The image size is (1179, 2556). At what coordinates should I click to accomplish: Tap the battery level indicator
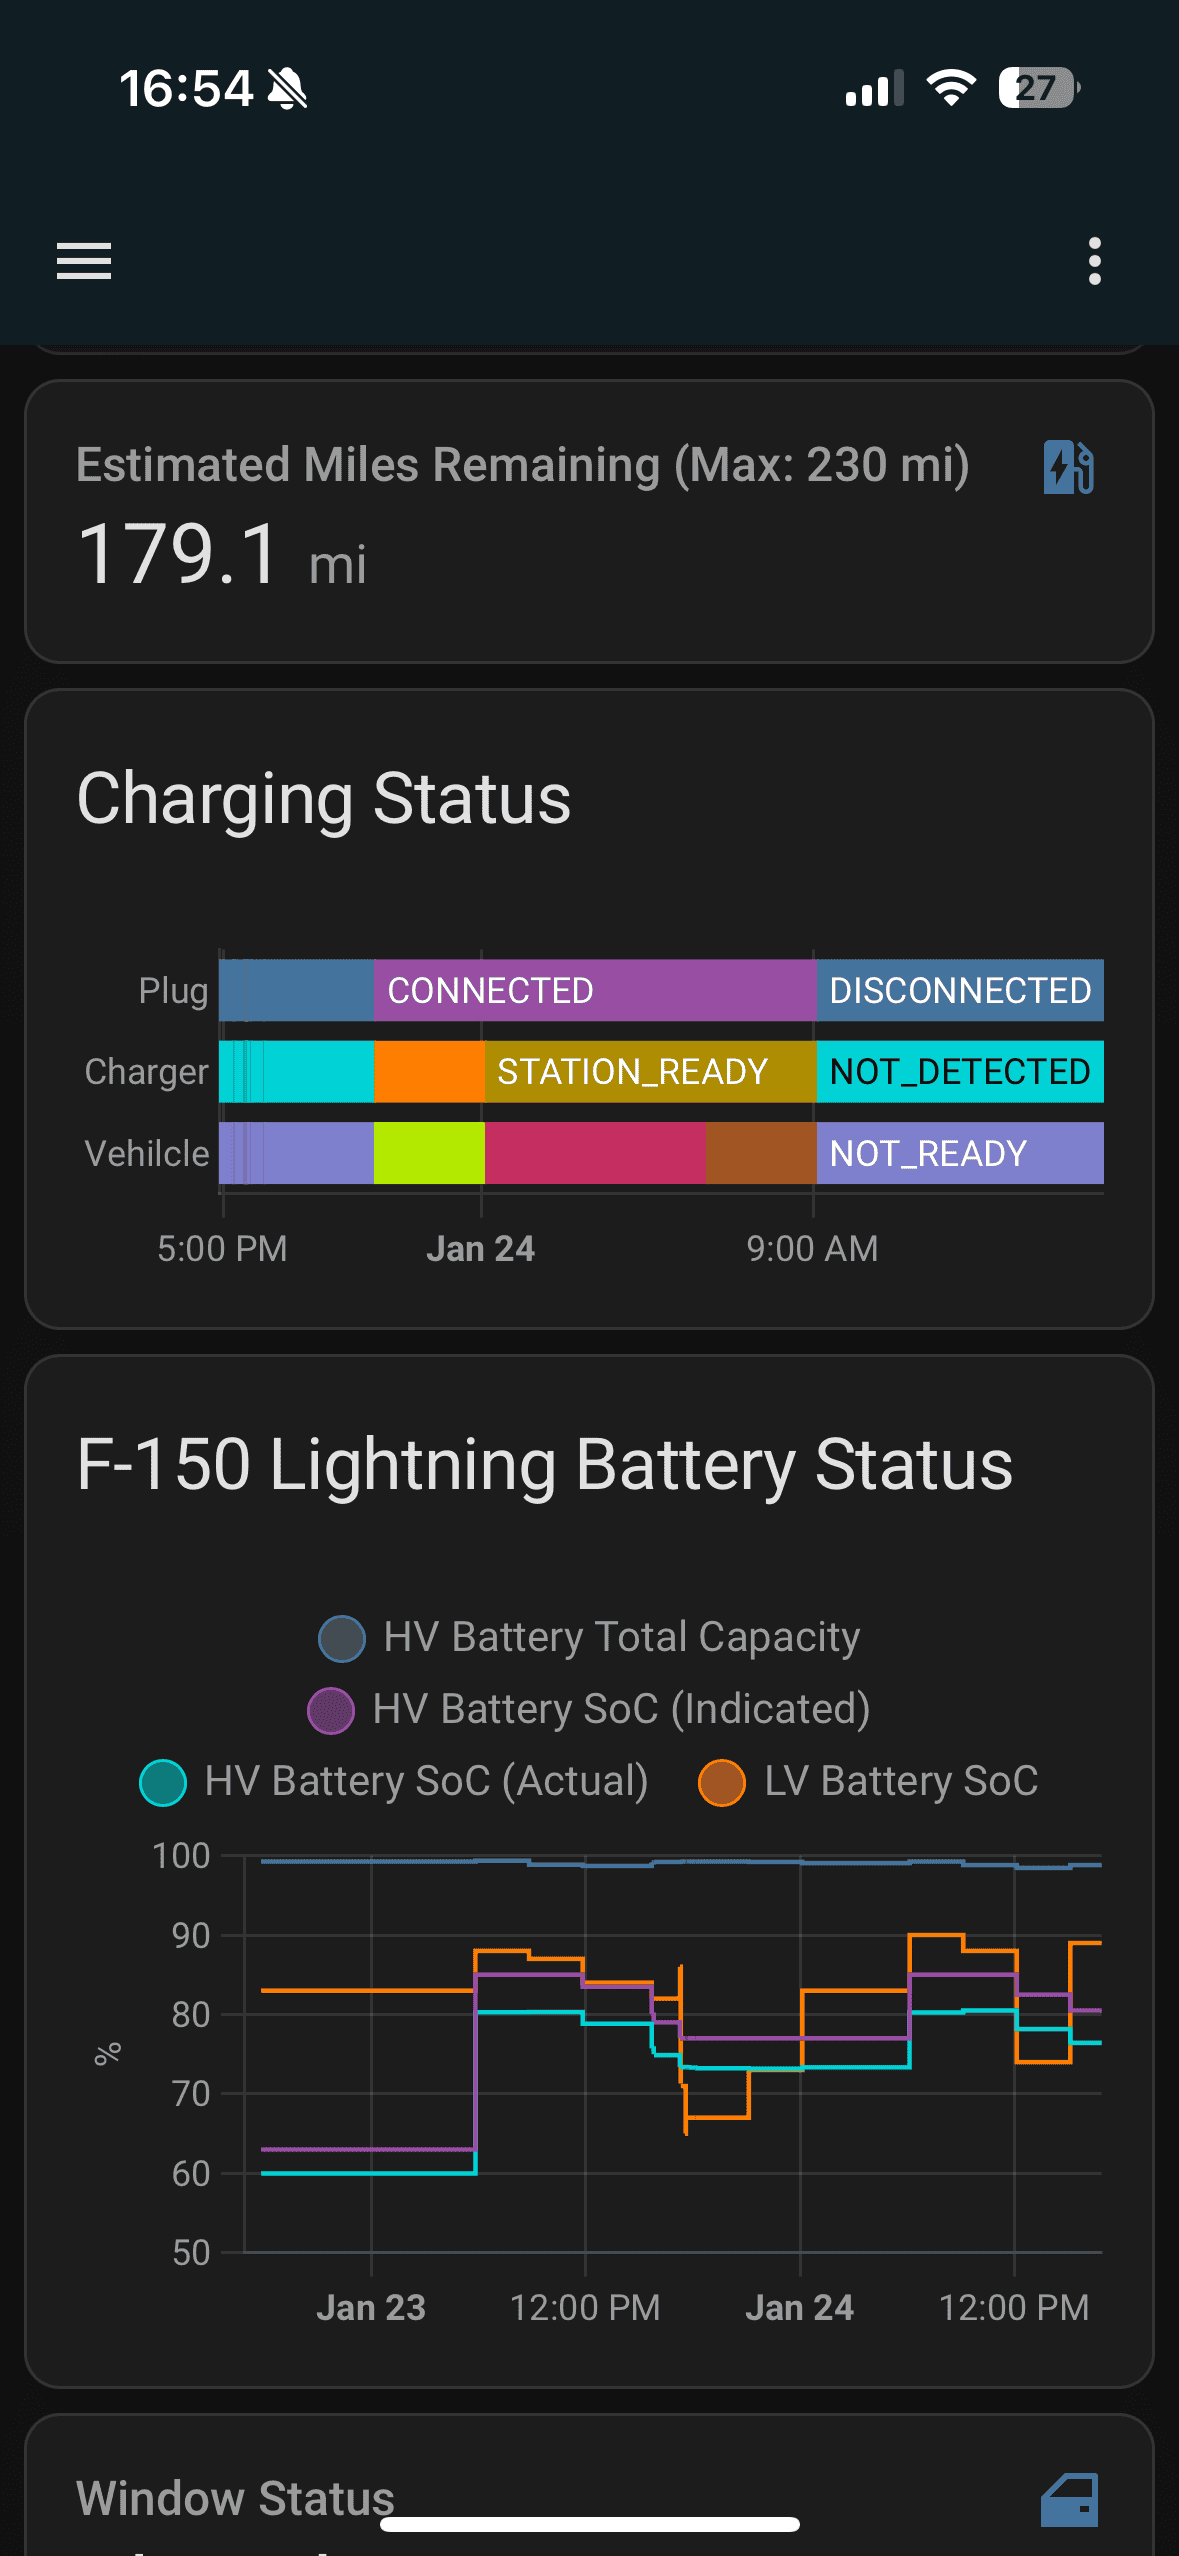1038,88
